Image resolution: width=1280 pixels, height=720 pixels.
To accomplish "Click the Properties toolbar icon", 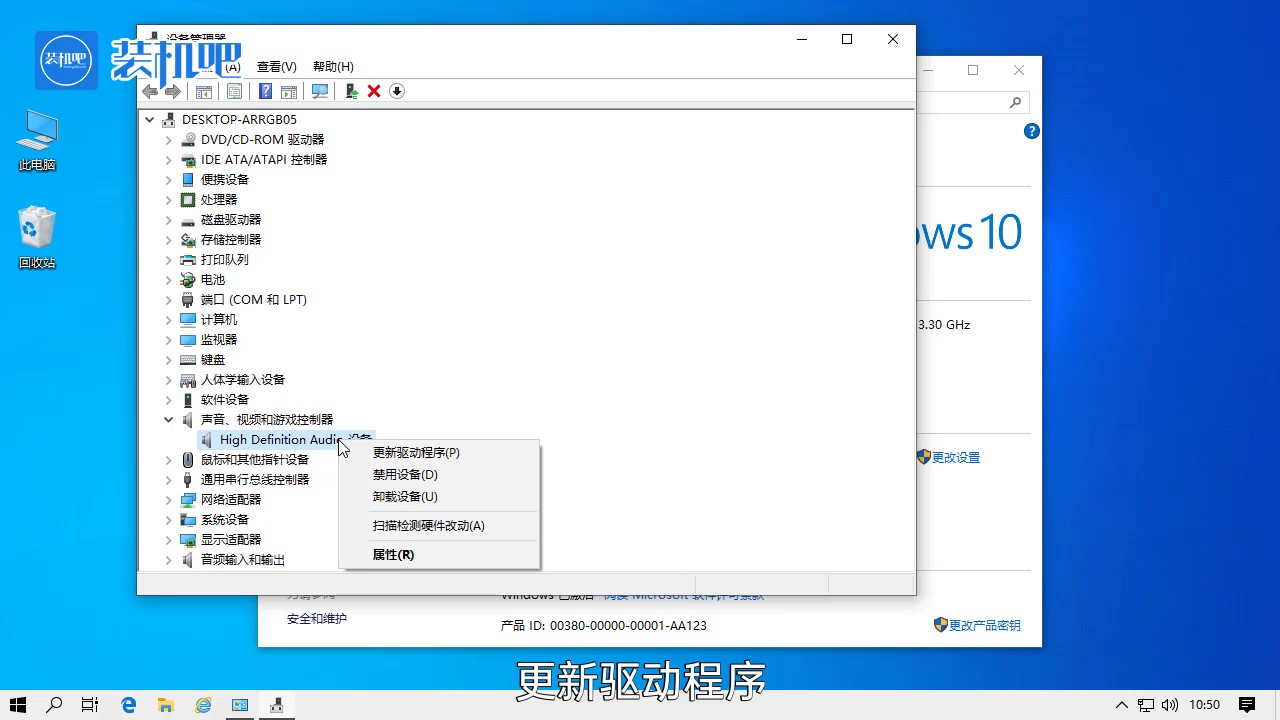I will pyautogui.click(x=234, y=91).
